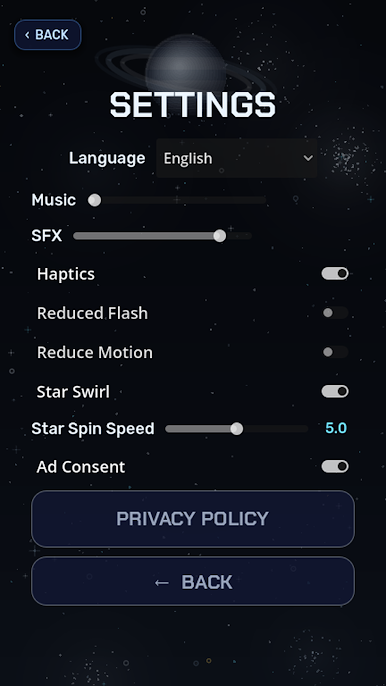The image size is (386, 686).
Task: Click the Settings heading title
Action: [x=193, y=105]
